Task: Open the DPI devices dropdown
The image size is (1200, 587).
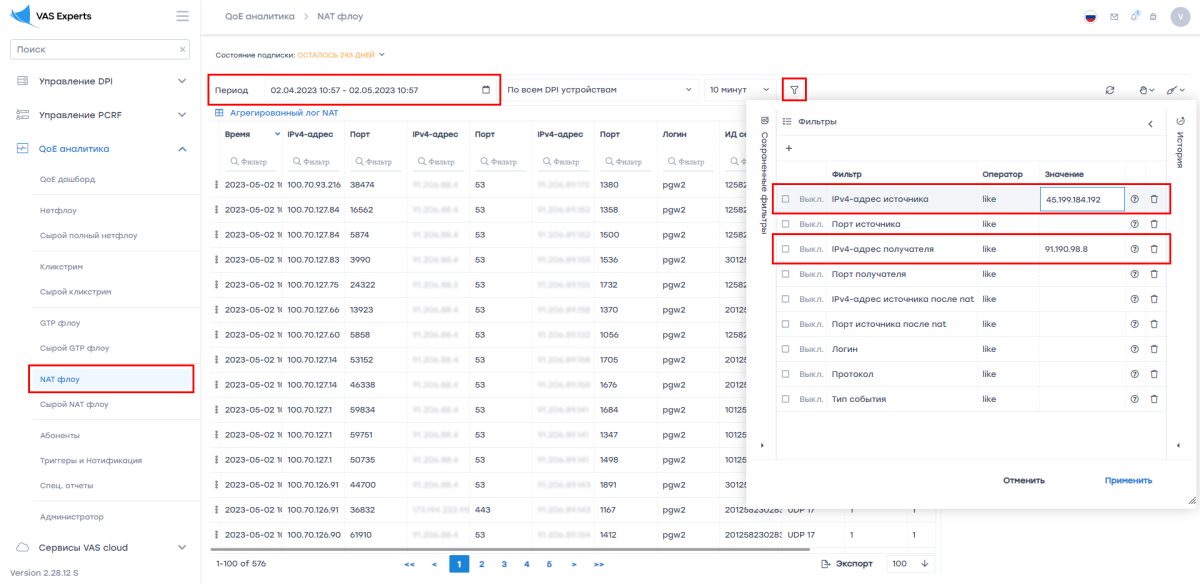Action: 600,90
